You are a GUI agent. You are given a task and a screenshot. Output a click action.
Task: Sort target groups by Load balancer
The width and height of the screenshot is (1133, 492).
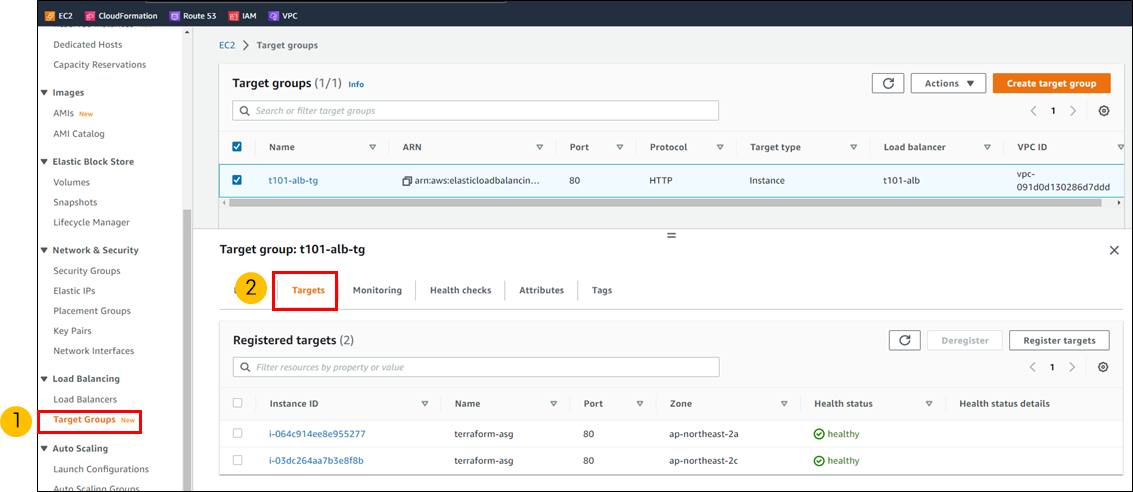tap(988, 147)
